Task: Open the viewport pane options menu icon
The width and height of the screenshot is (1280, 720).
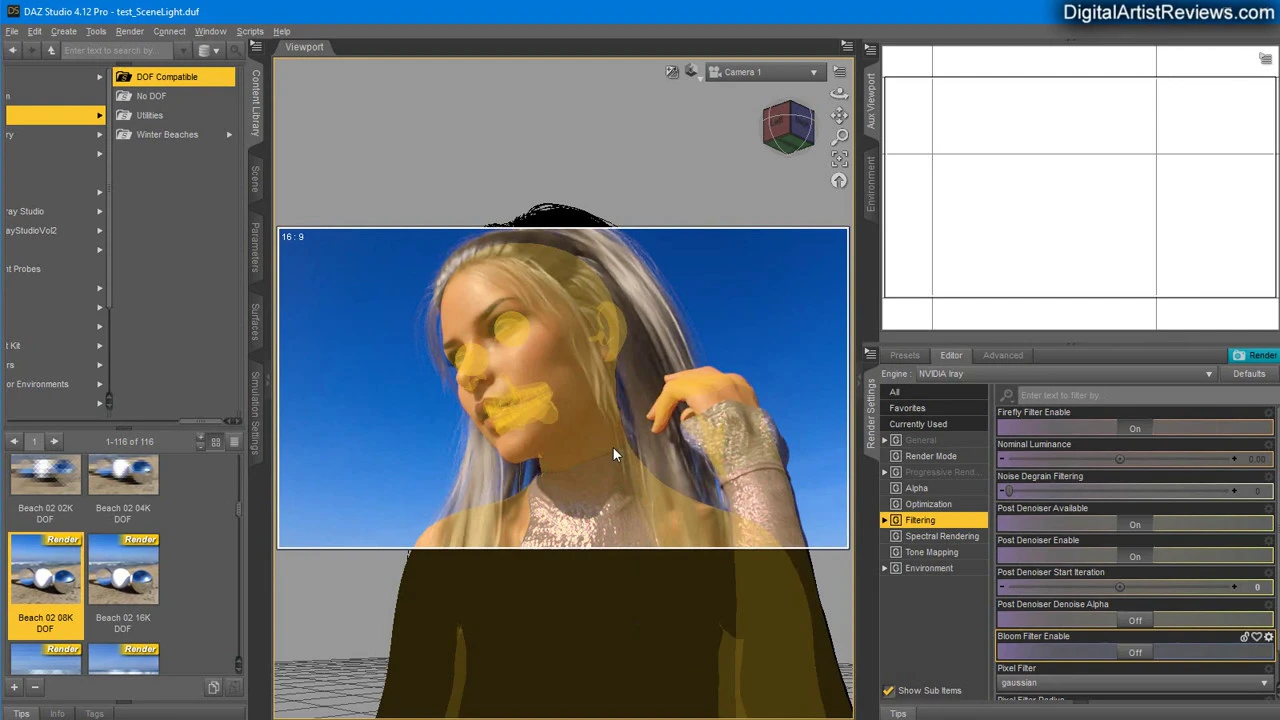Action: click(846, 47)
